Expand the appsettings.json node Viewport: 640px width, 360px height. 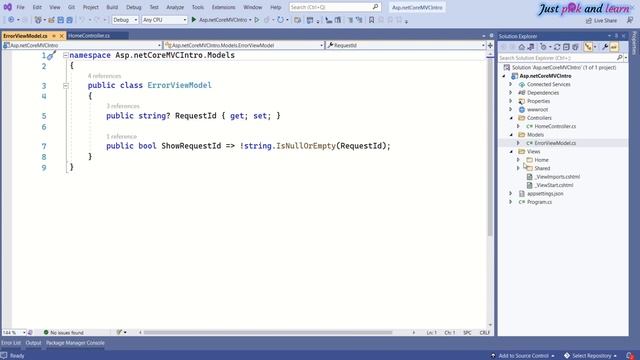511,193
